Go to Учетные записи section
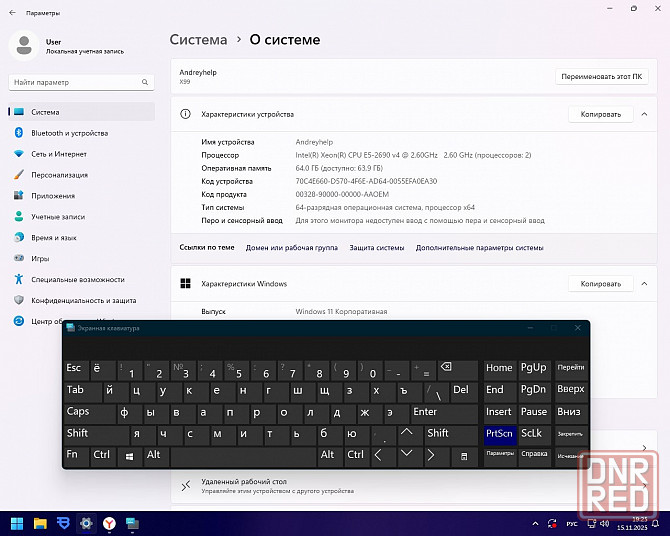 point(81,217)
